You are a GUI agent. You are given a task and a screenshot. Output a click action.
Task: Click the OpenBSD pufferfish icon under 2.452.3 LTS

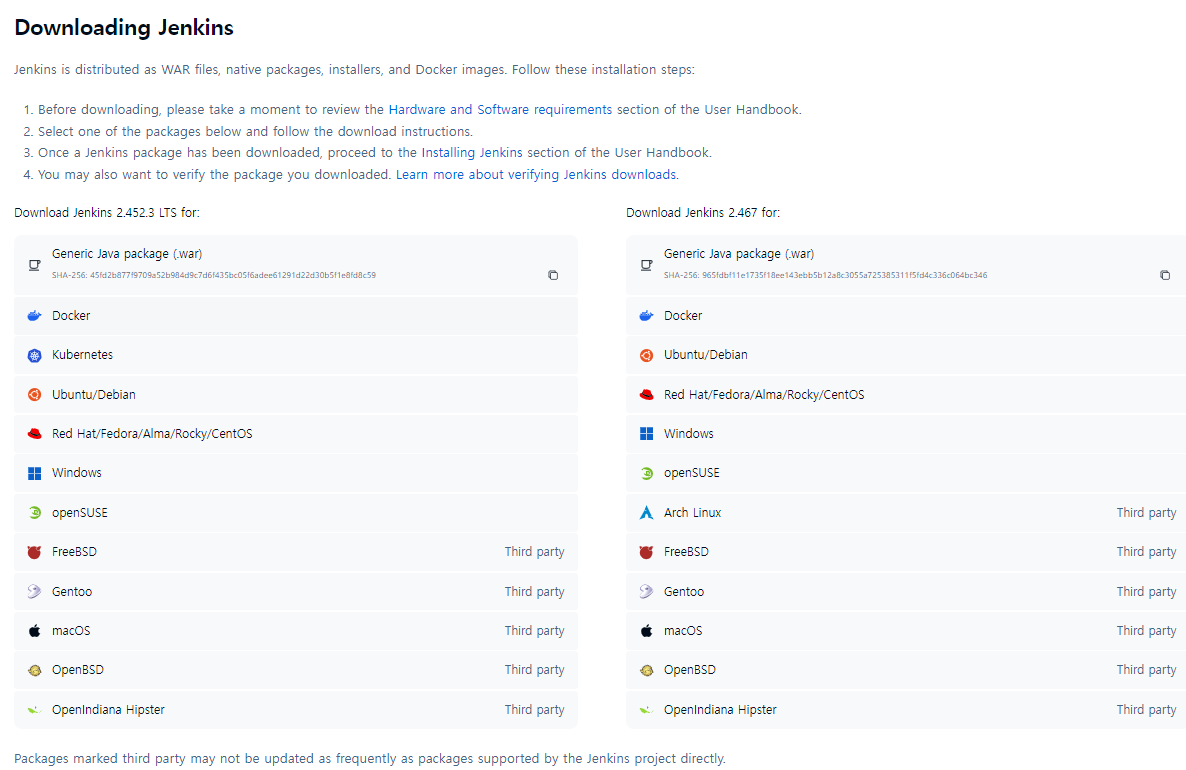tap(34, 670)
